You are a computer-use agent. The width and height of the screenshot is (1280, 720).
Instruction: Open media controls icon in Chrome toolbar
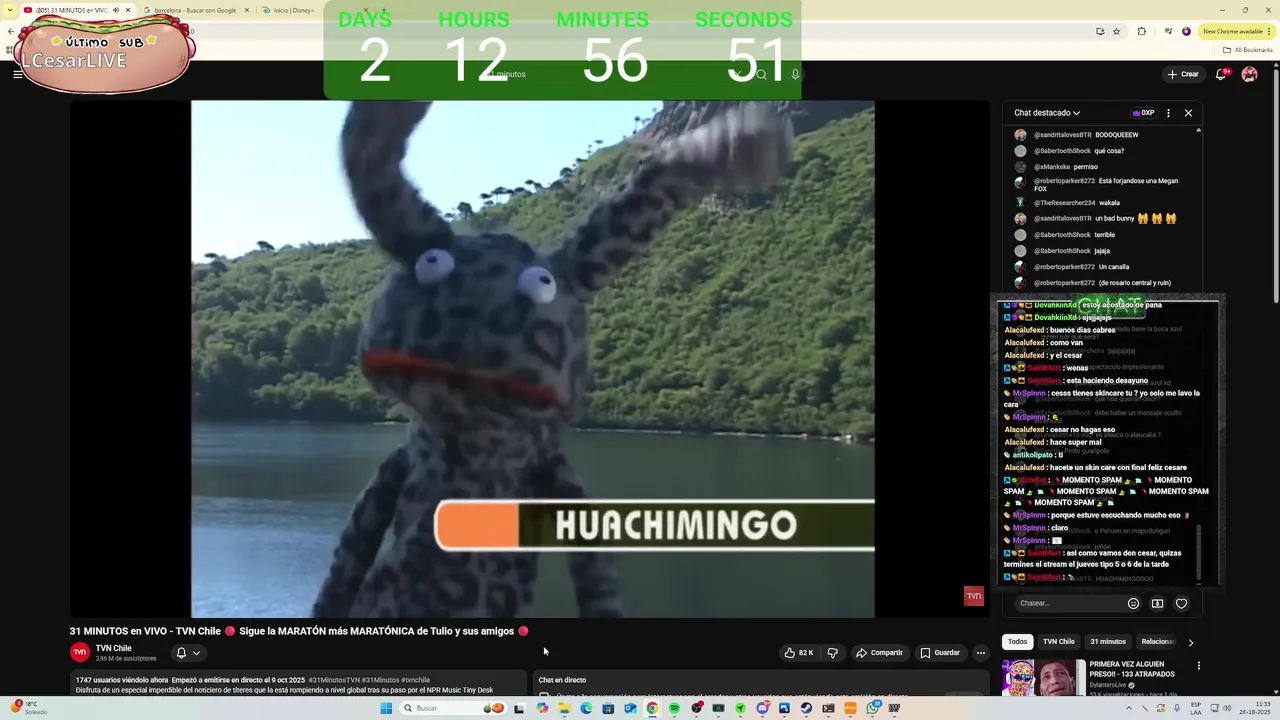click(x=1167, y=31)
